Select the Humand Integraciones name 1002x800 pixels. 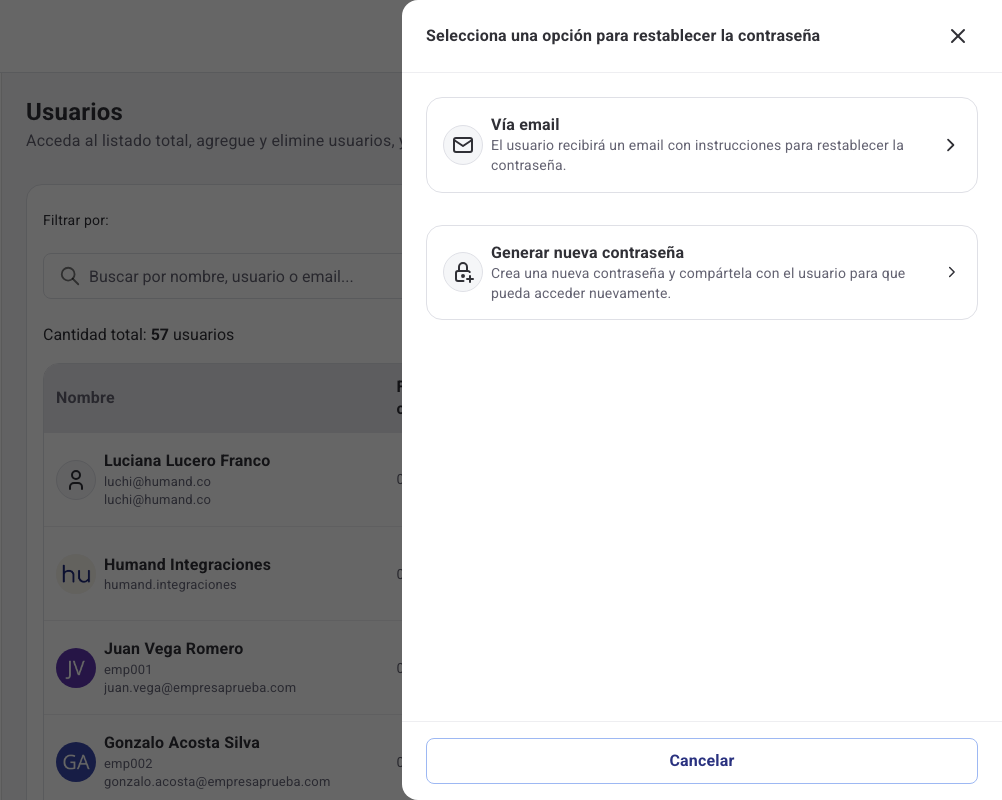[187, 565]
